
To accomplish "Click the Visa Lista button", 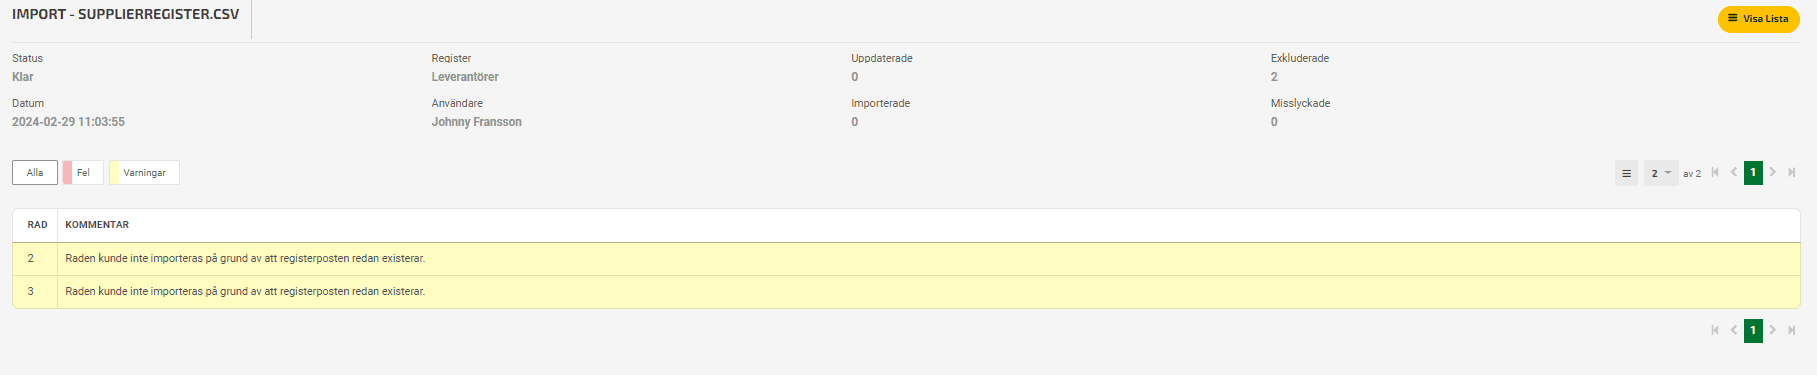I will pos(1758,19).
